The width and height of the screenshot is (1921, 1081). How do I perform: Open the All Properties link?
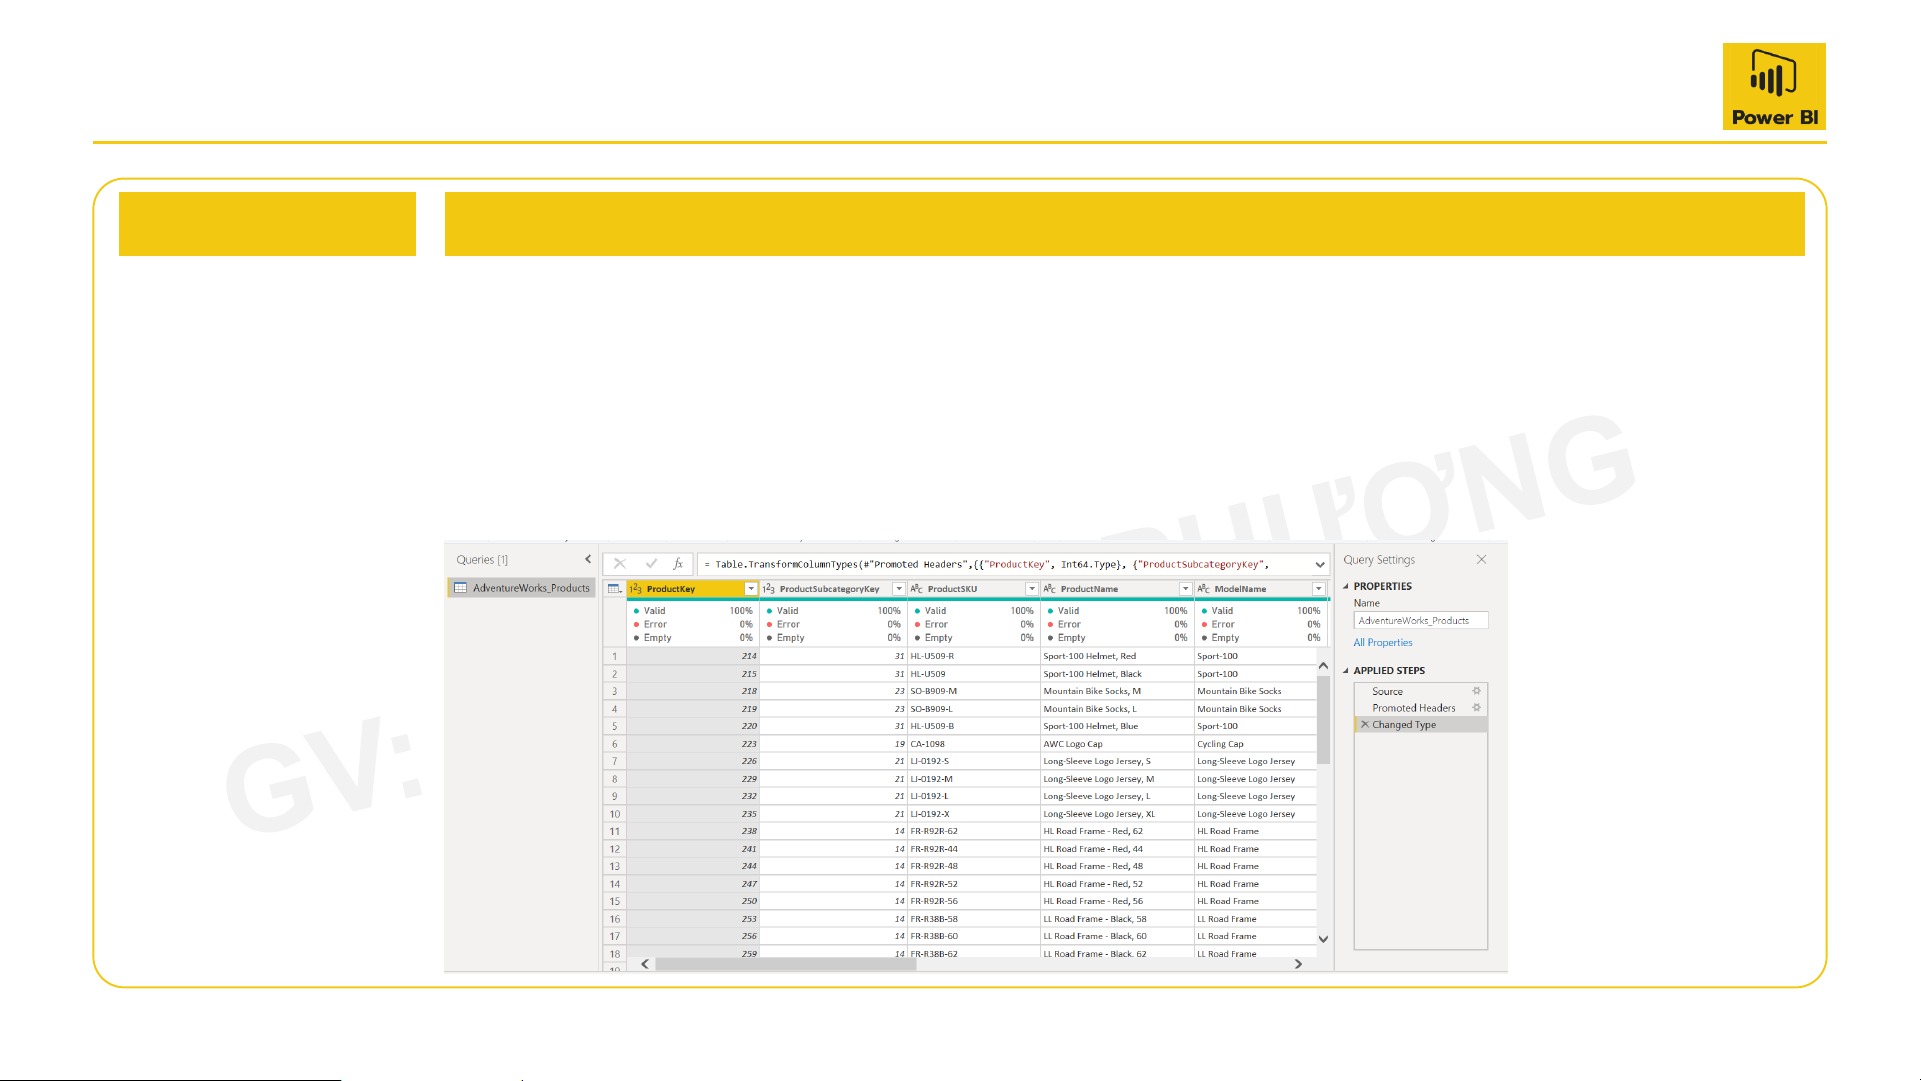[1382, 643]
